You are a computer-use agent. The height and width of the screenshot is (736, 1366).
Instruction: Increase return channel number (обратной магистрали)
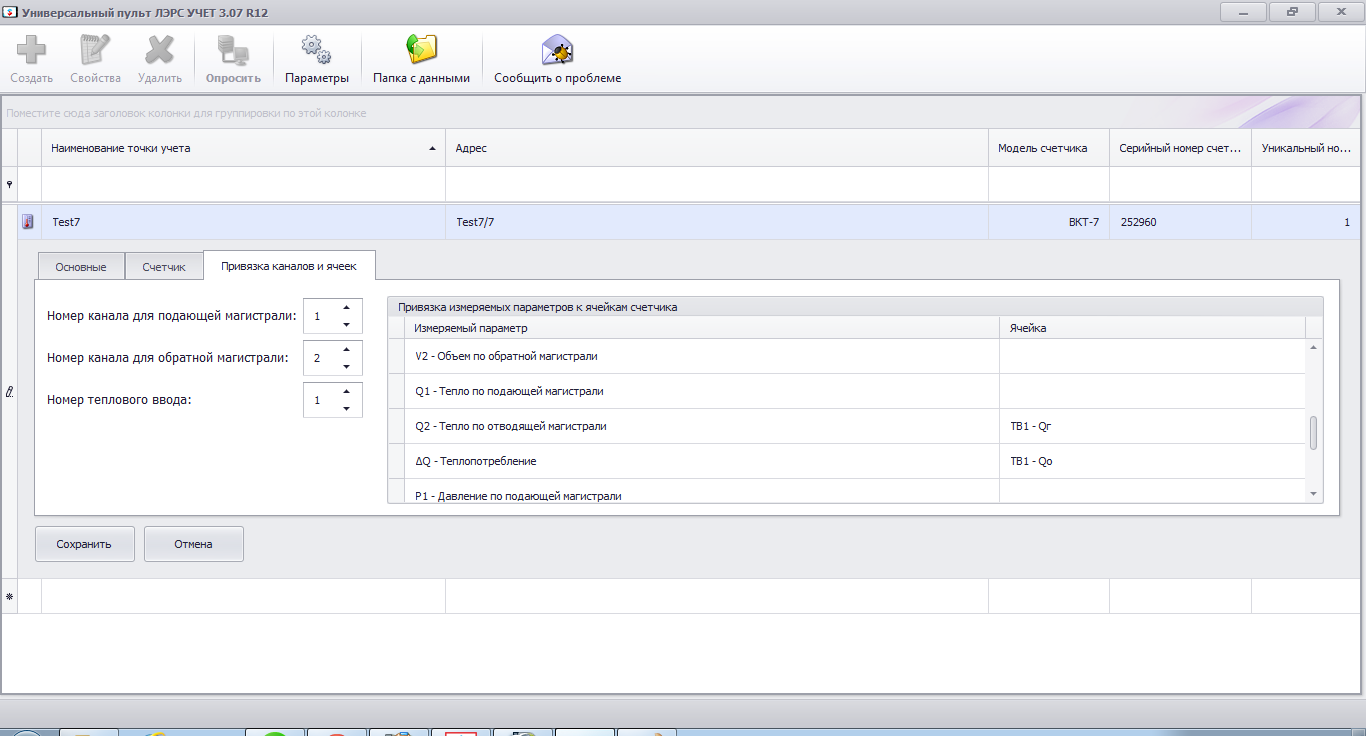coord(346,349)
